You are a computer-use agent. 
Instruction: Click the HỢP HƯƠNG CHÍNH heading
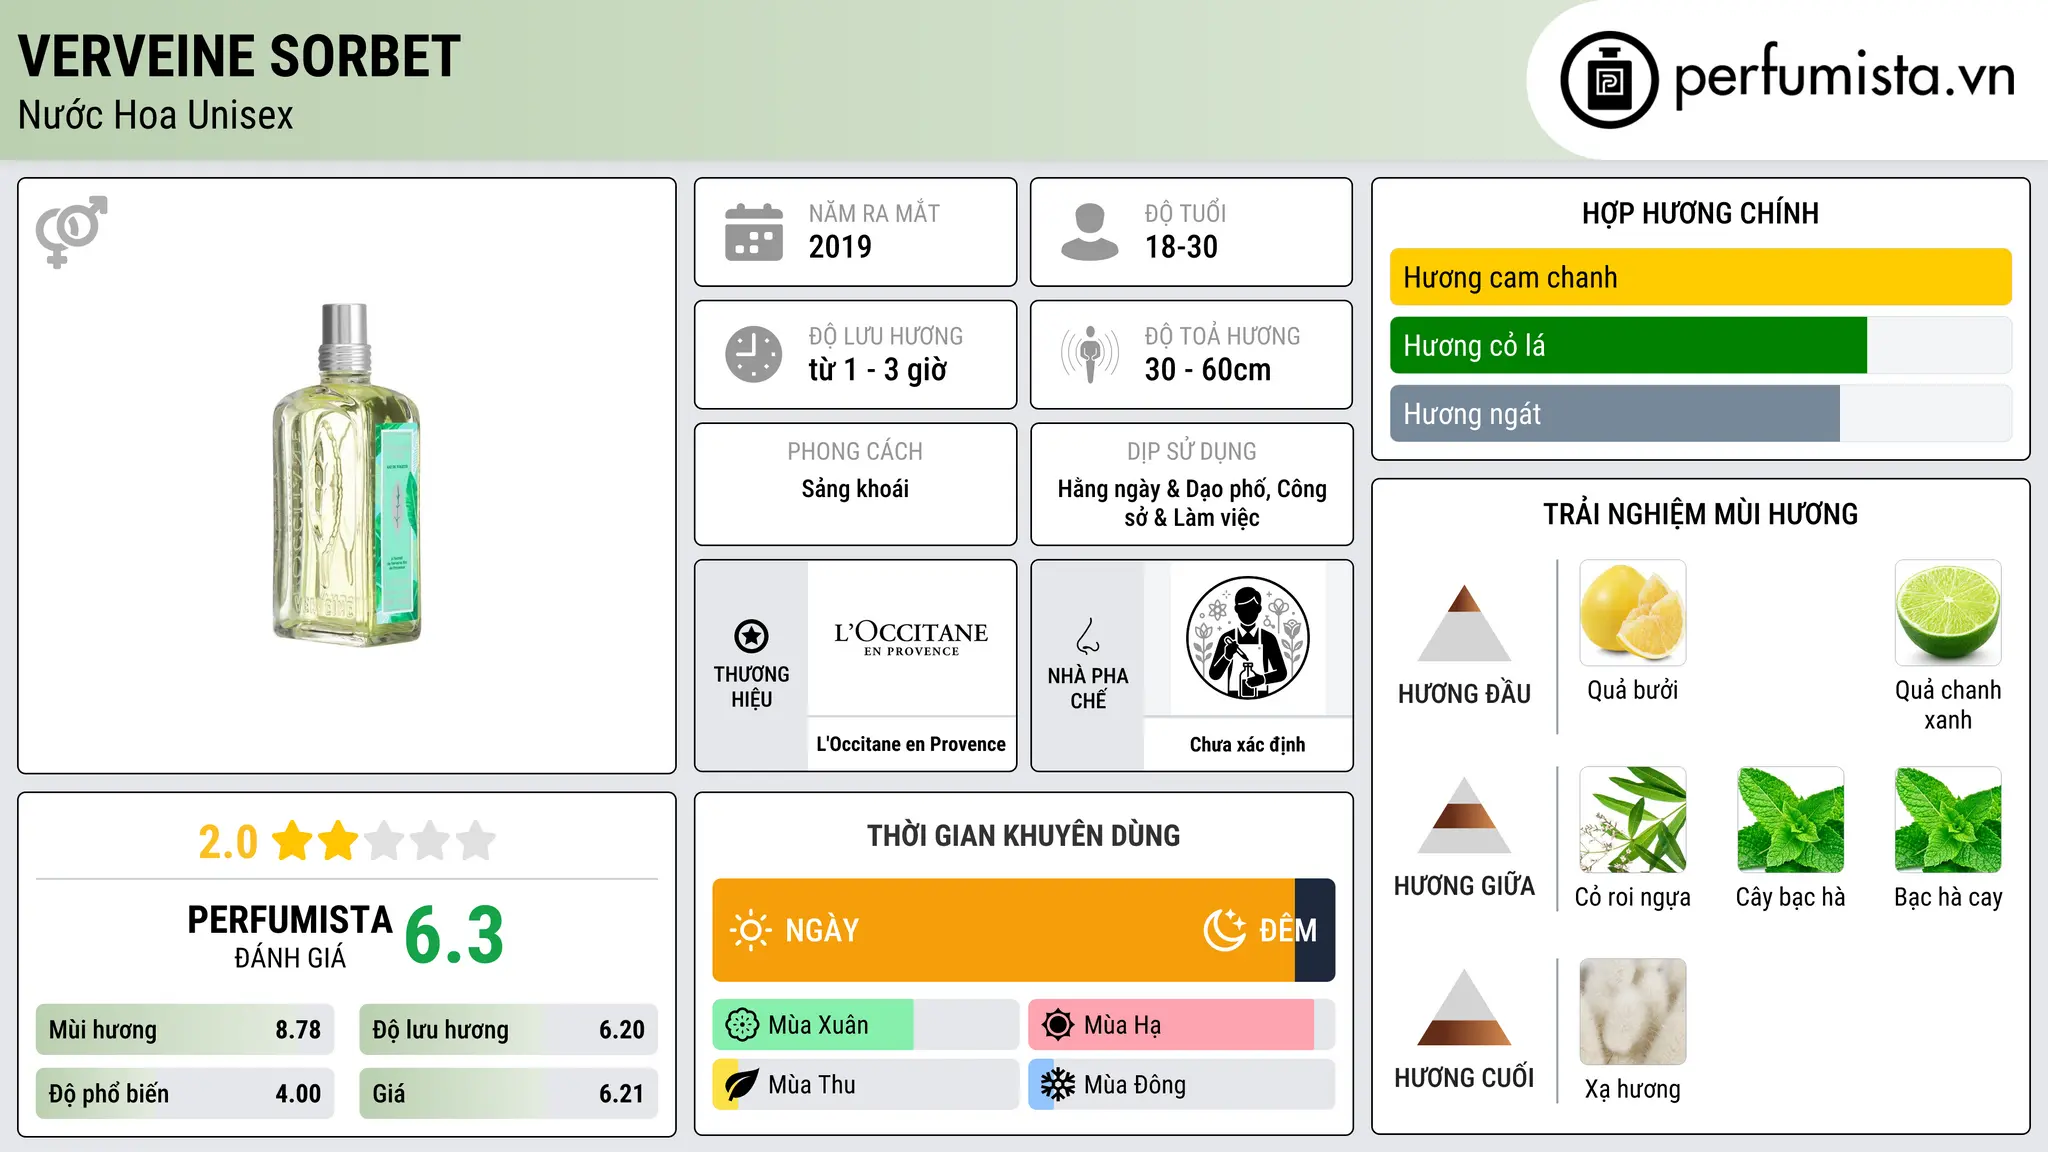[x=1700, y=213]
